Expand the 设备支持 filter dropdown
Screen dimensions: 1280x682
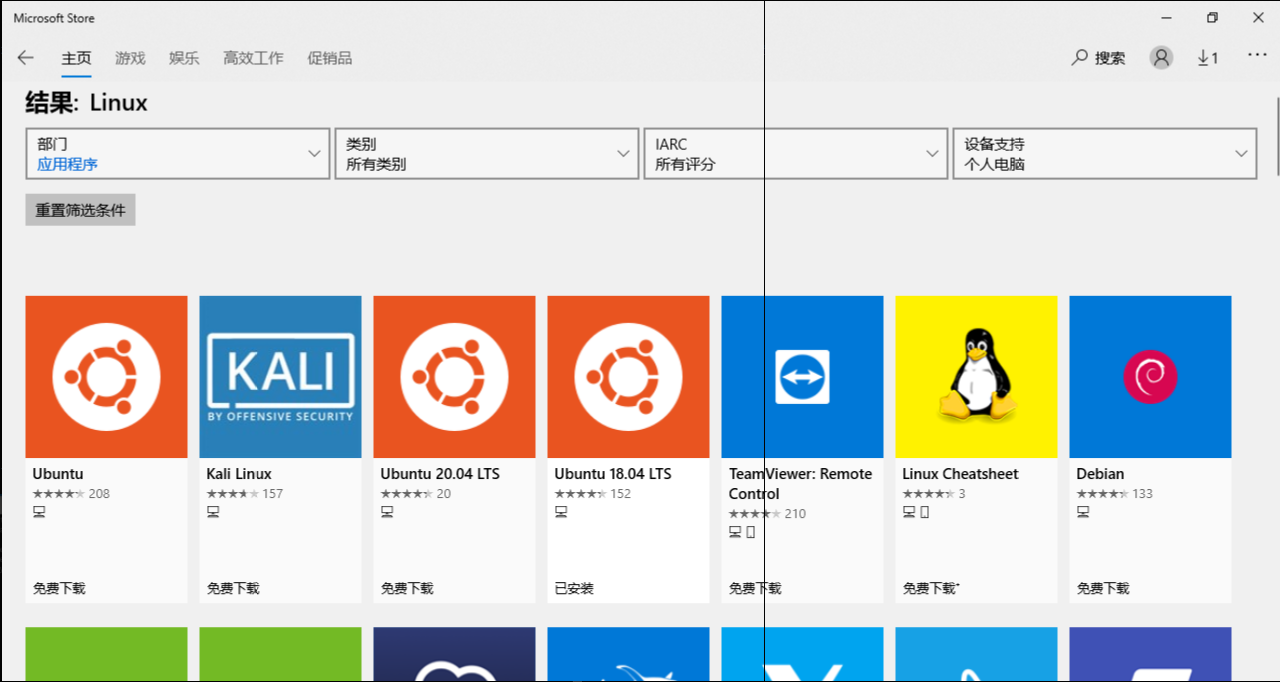(1105, 154)
